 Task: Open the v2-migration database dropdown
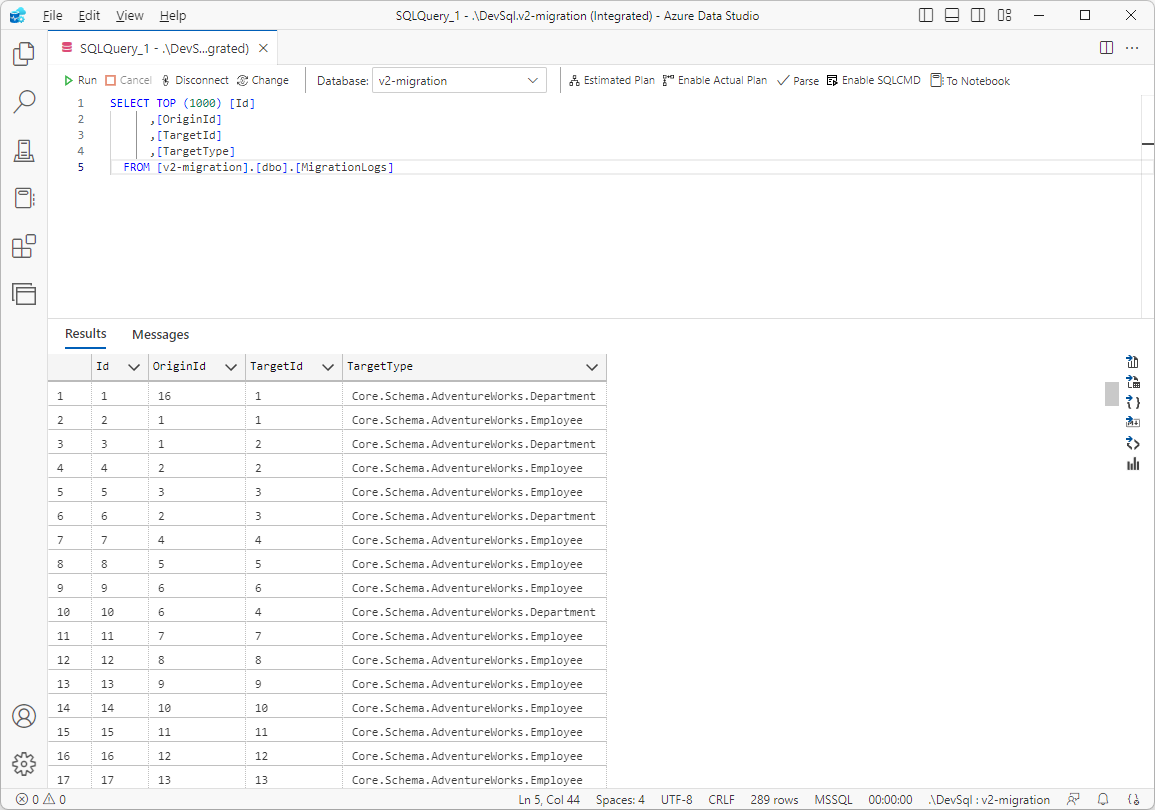459,80
